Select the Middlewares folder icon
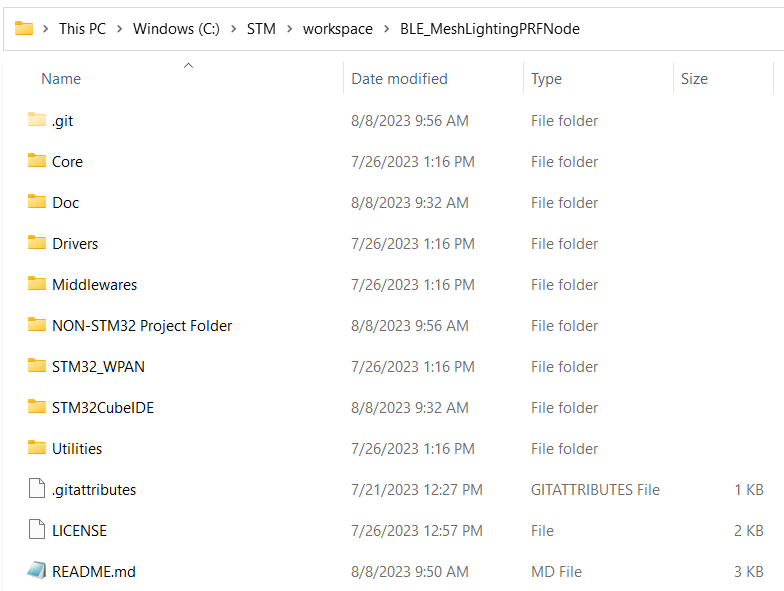Viewport: 784px width, 591px height. (36, 284)
